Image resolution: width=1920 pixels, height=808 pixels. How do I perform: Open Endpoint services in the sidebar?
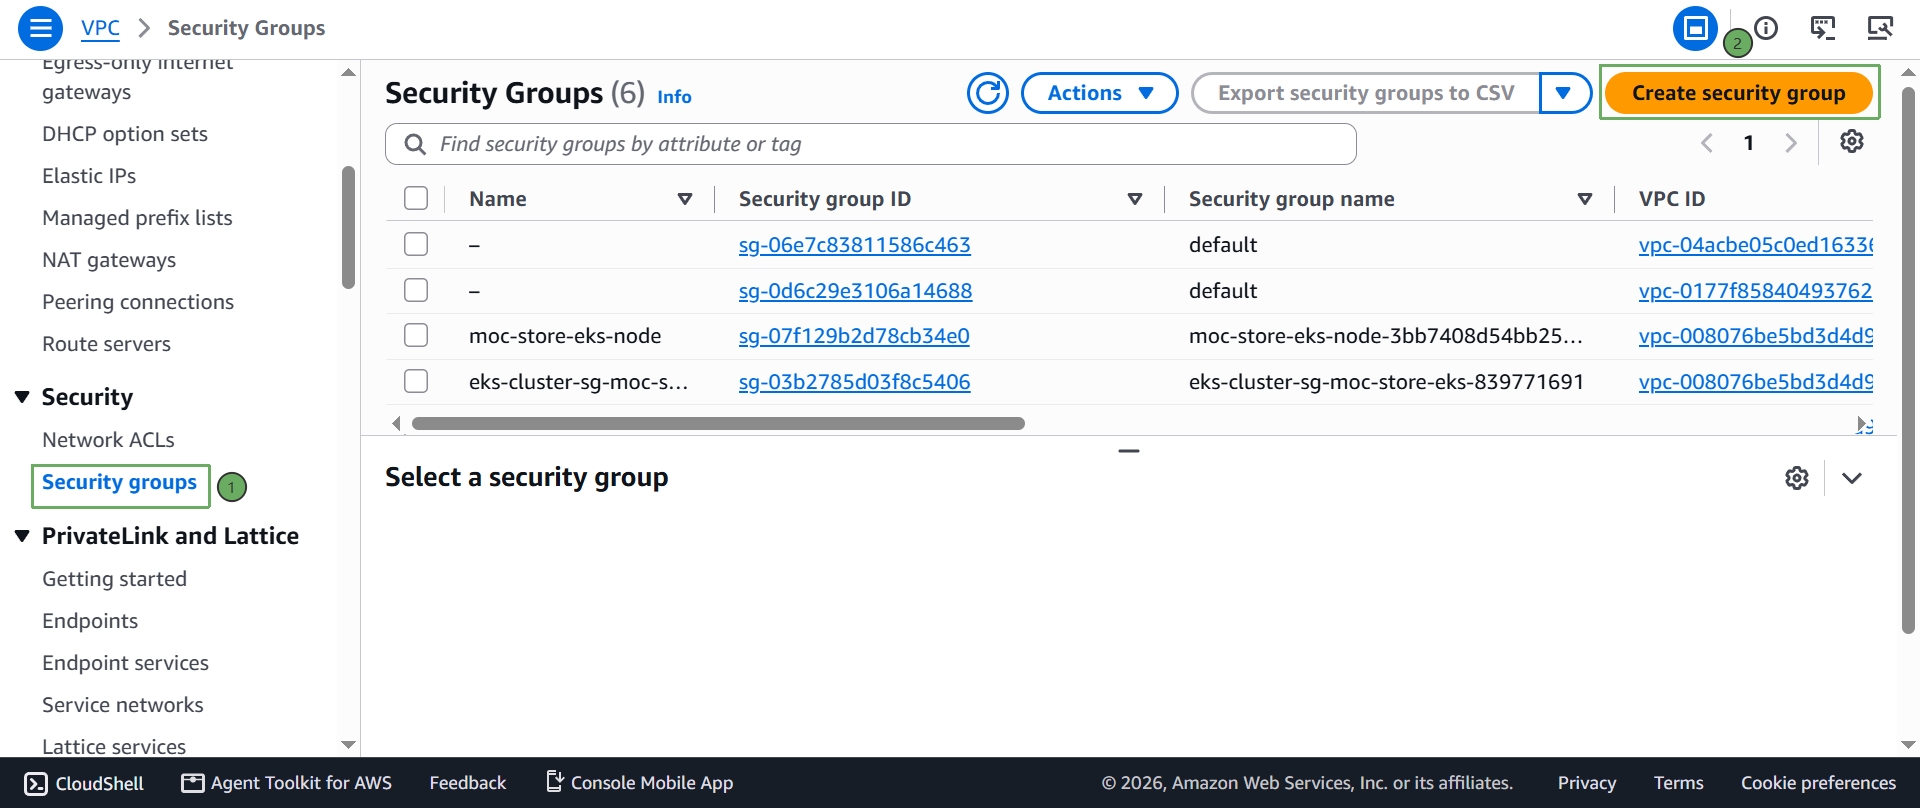pyautogui.click(x=125, y=663)
